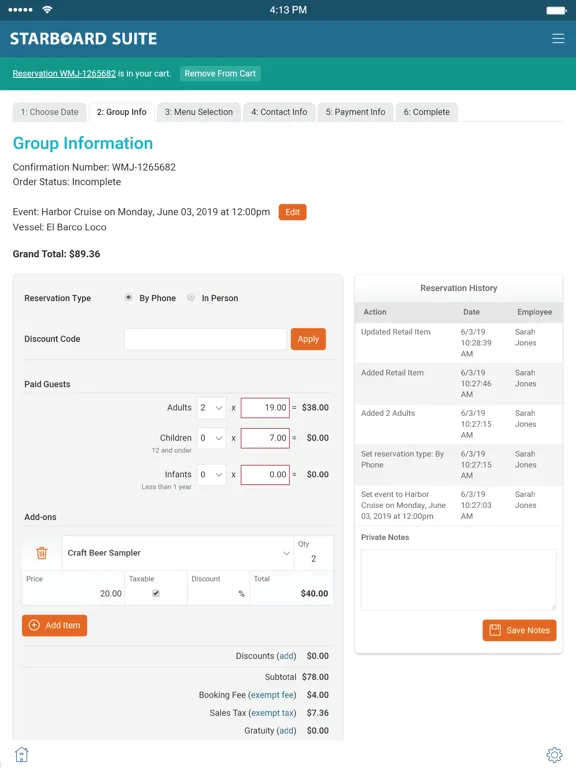Image resolution: width=576 pixels, height=768 pixels.
Task: Click the add-on Total $40.00 value
Action: click(x=314, y=594)
